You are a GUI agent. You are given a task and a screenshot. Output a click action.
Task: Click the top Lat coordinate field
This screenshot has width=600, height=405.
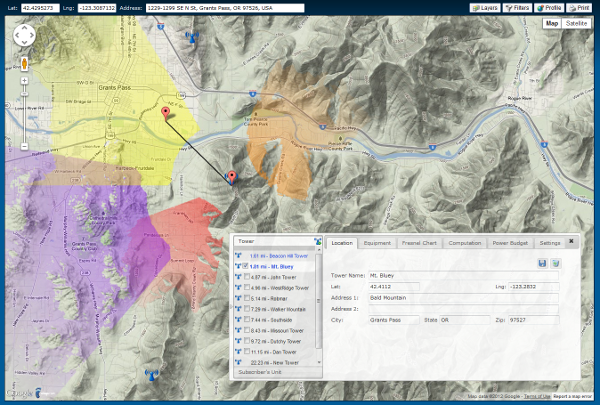40,8
